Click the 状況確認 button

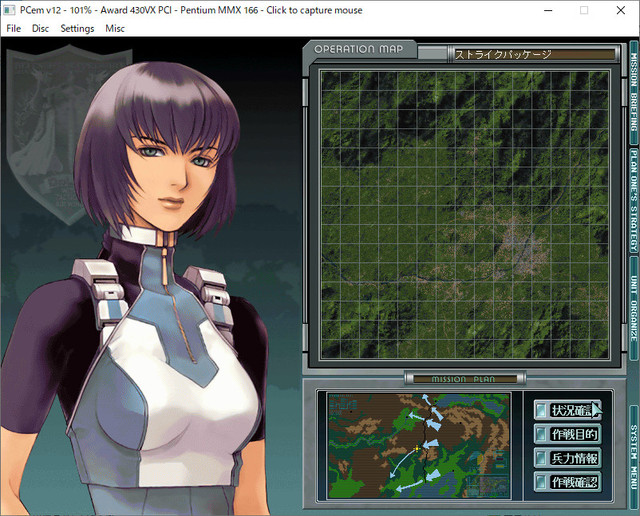(567, 410)
